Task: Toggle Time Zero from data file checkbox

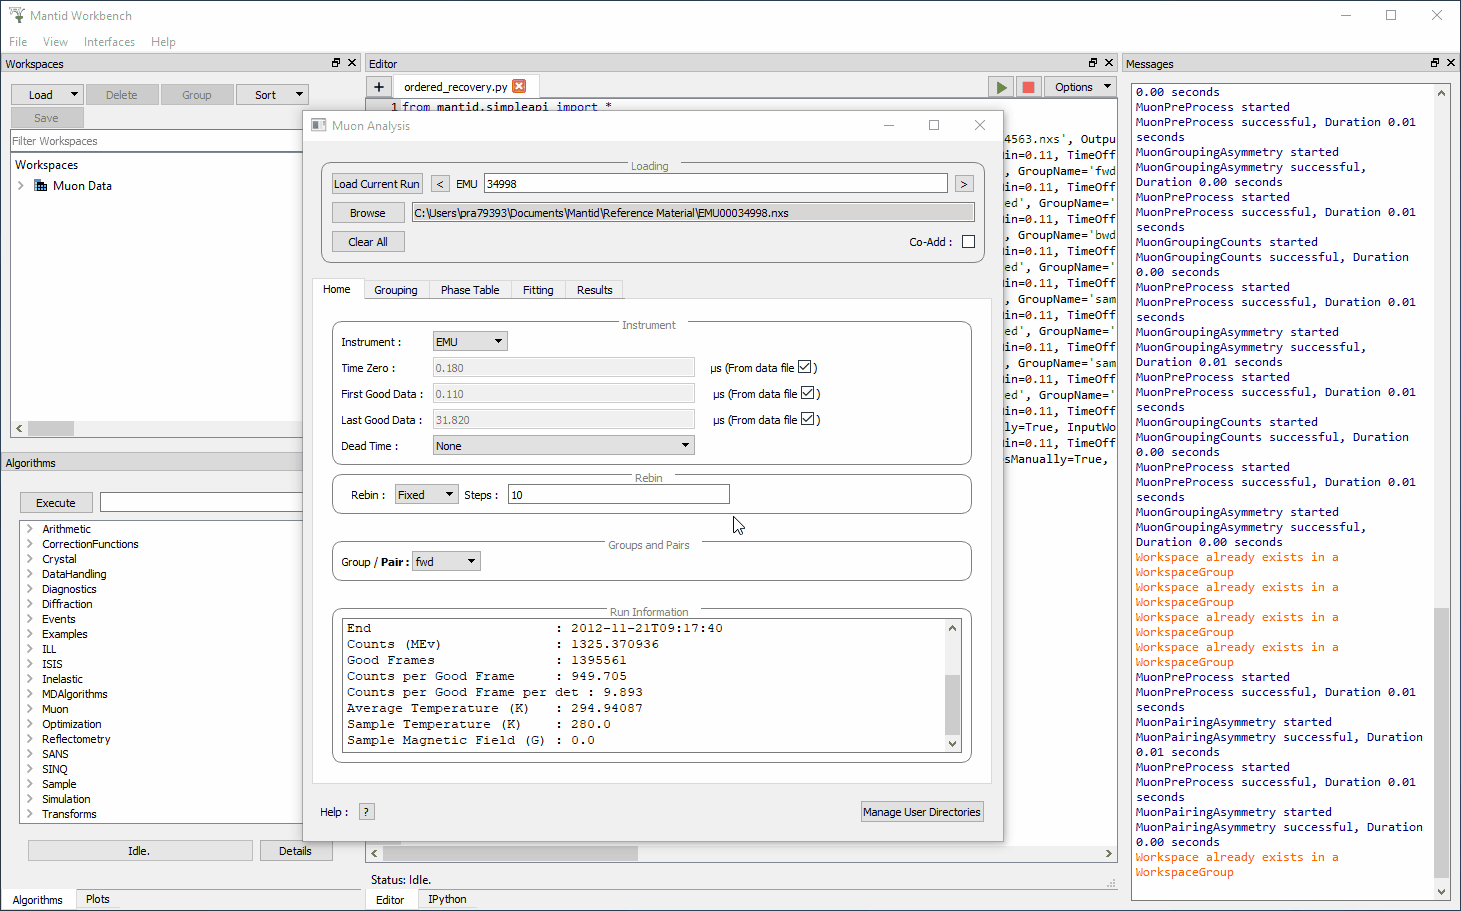Action: click(x=805, y=367)
